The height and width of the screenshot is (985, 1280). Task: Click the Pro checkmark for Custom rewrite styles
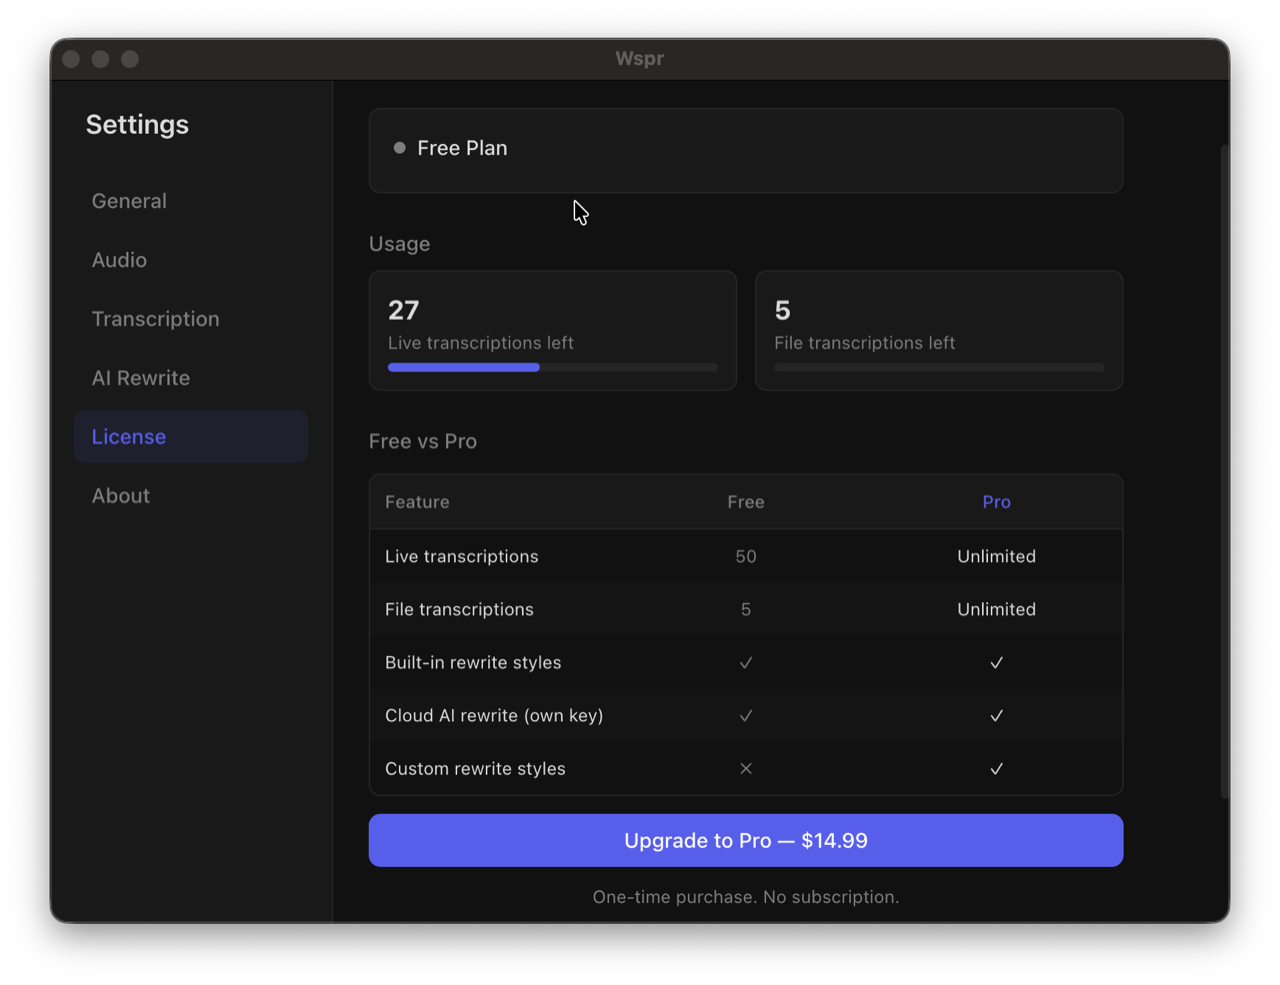tap(996, 769)
